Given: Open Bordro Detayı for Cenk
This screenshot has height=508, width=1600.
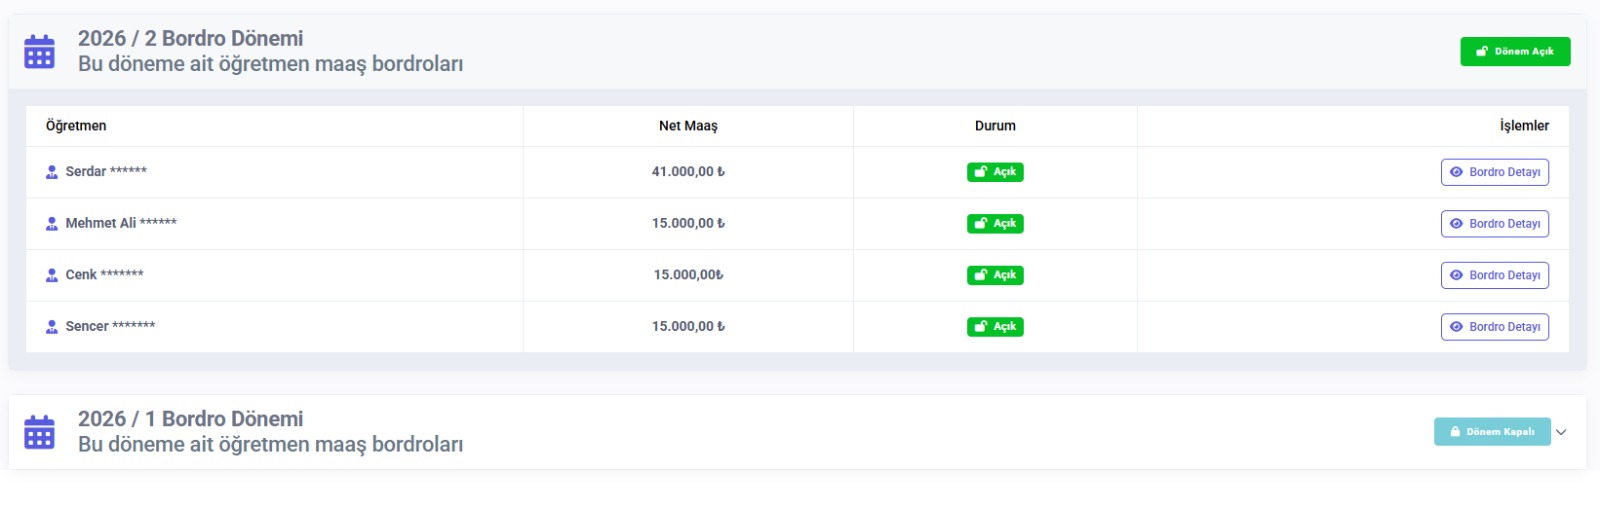Looking at the screenshot, I should coord(1494,275).
